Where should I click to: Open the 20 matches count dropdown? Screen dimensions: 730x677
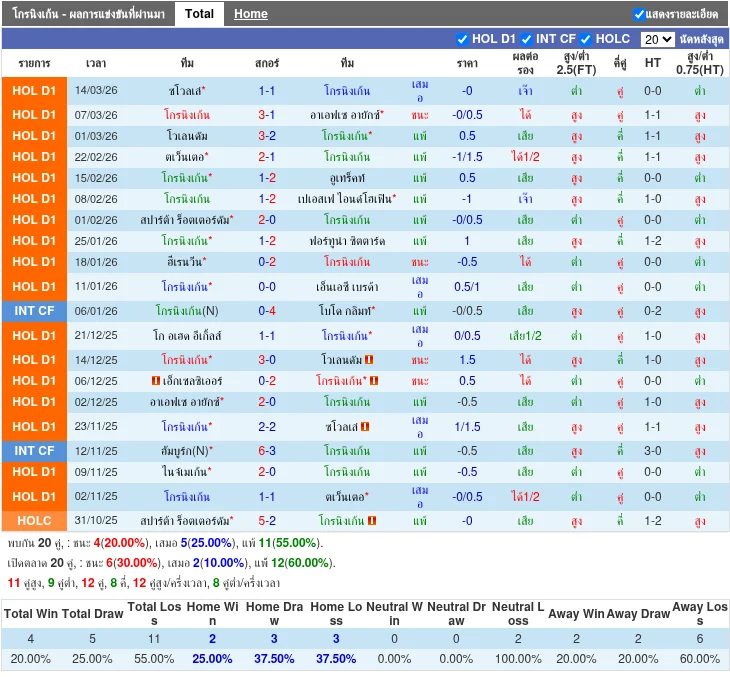point(657,39)
